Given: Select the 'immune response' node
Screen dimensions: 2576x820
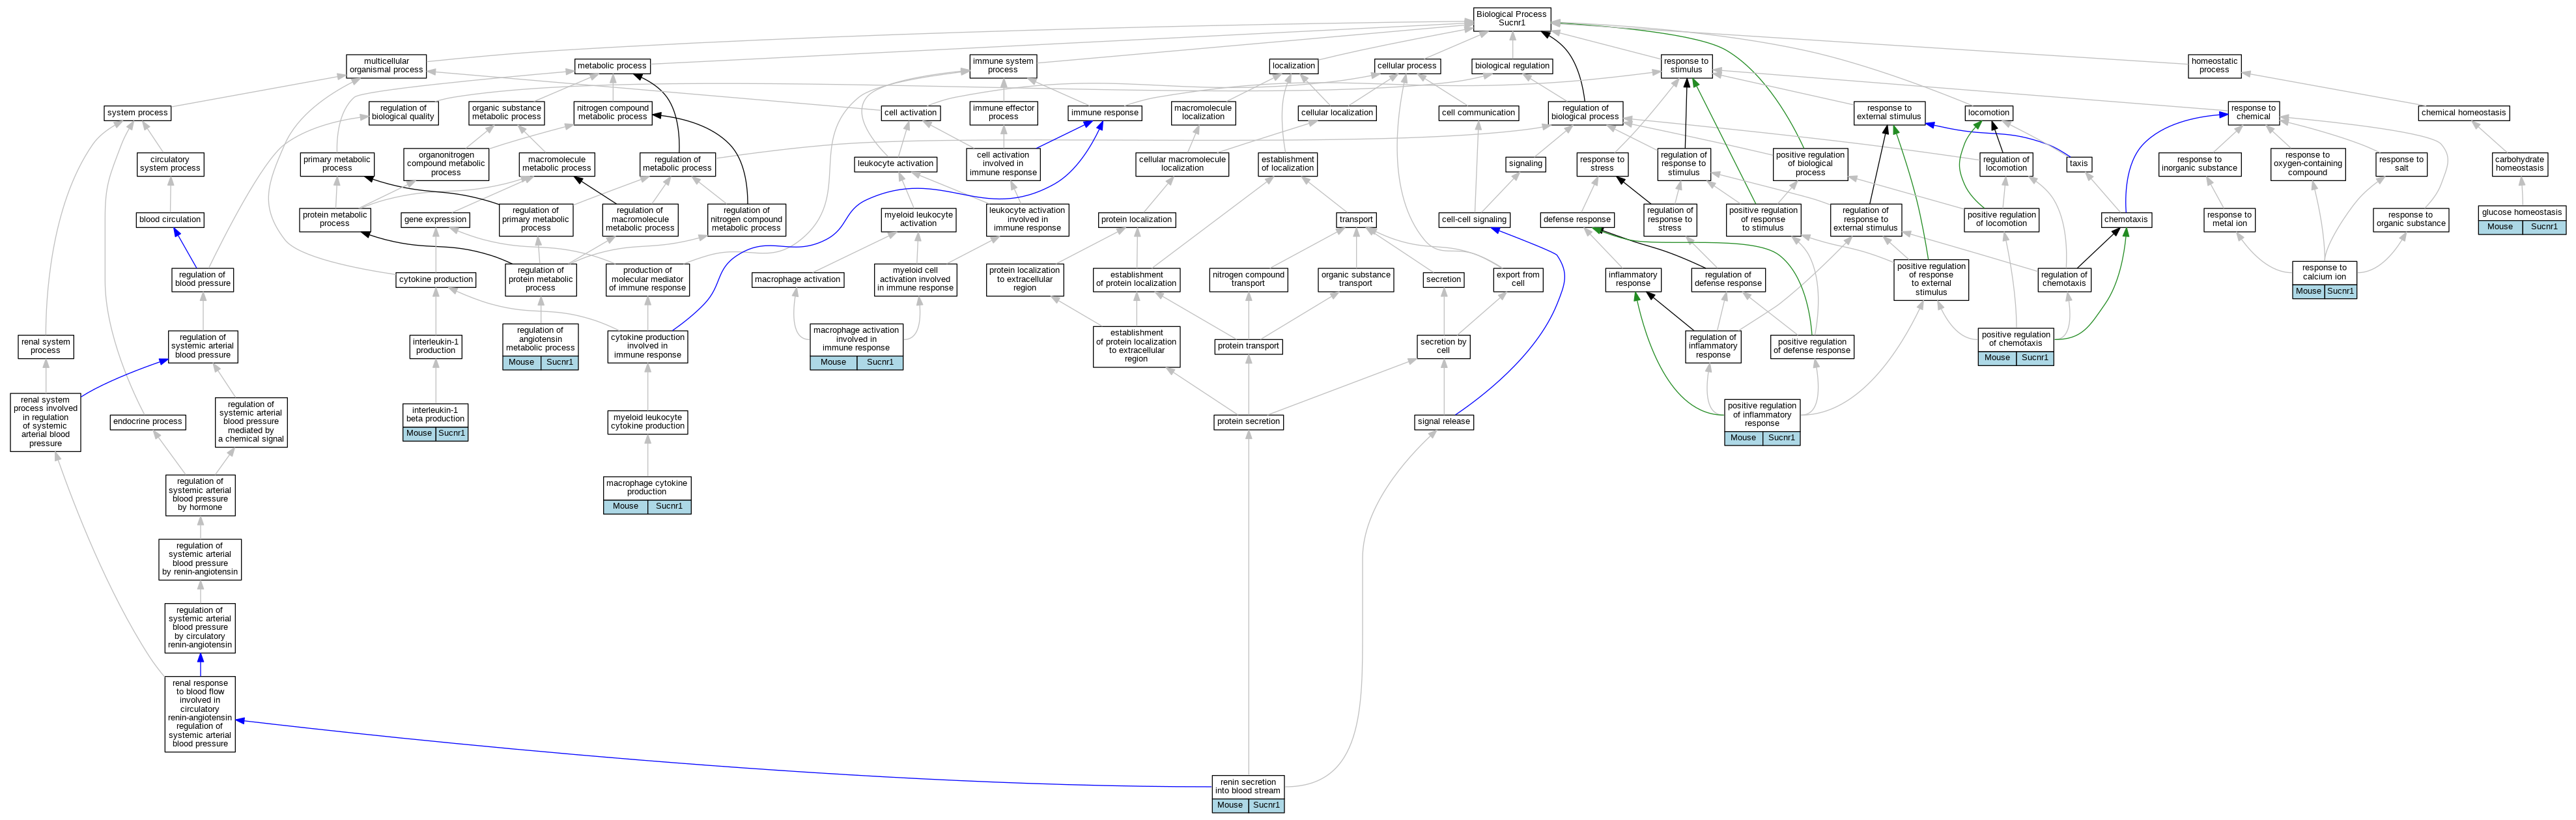Looking at the screenshot, I should tap(1105, 113).
